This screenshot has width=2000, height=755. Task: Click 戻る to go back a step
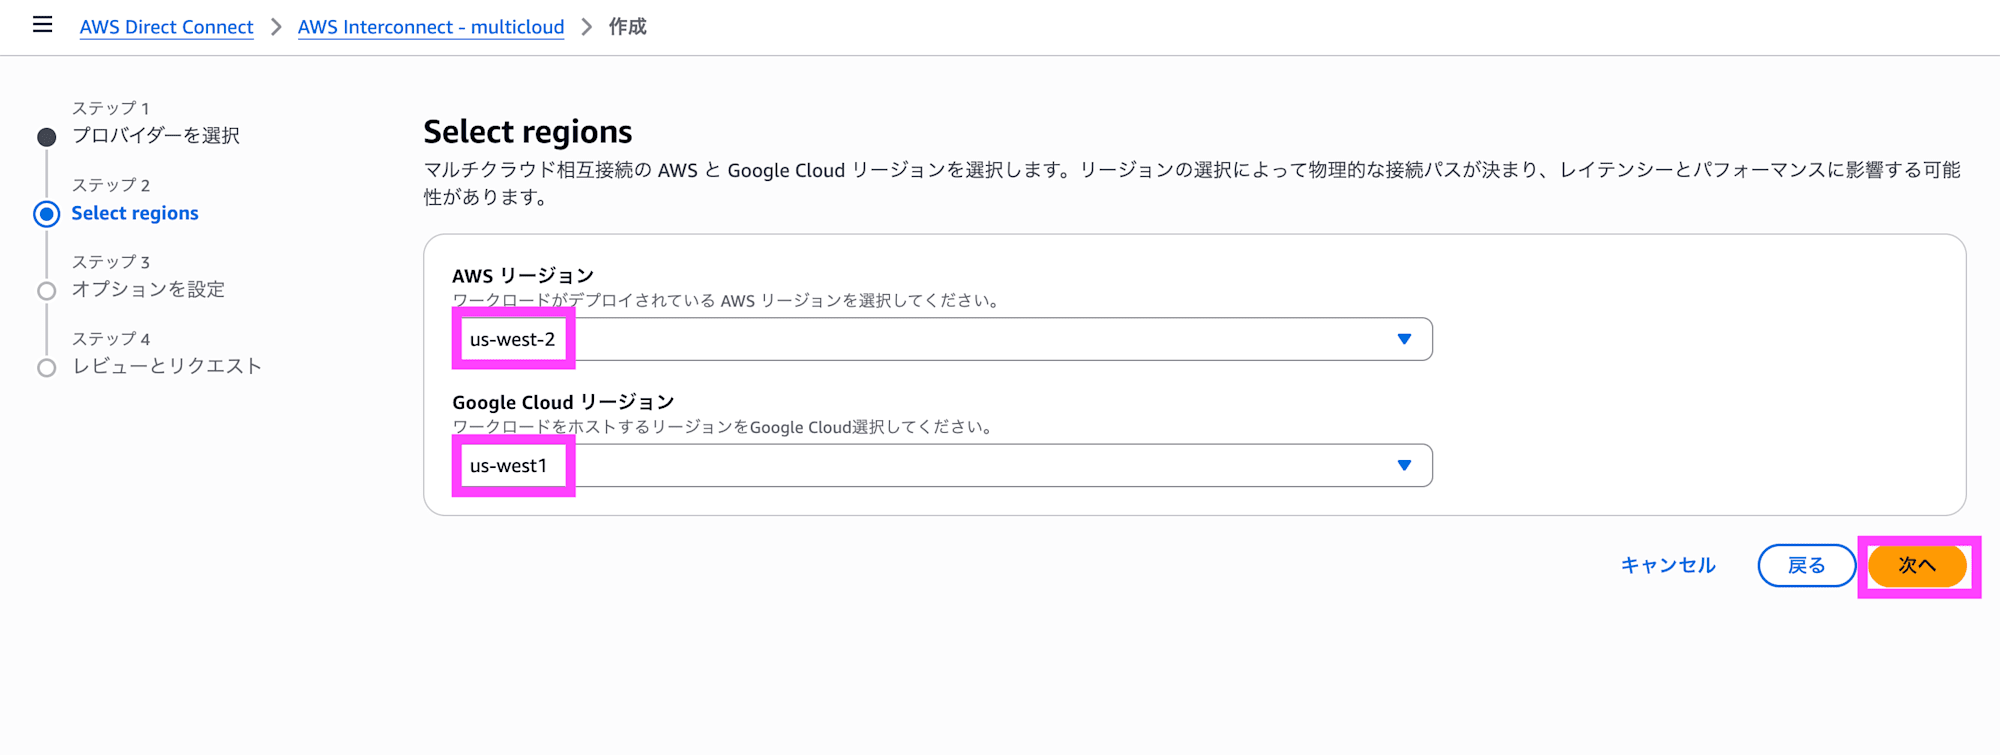pos(1806,565)
